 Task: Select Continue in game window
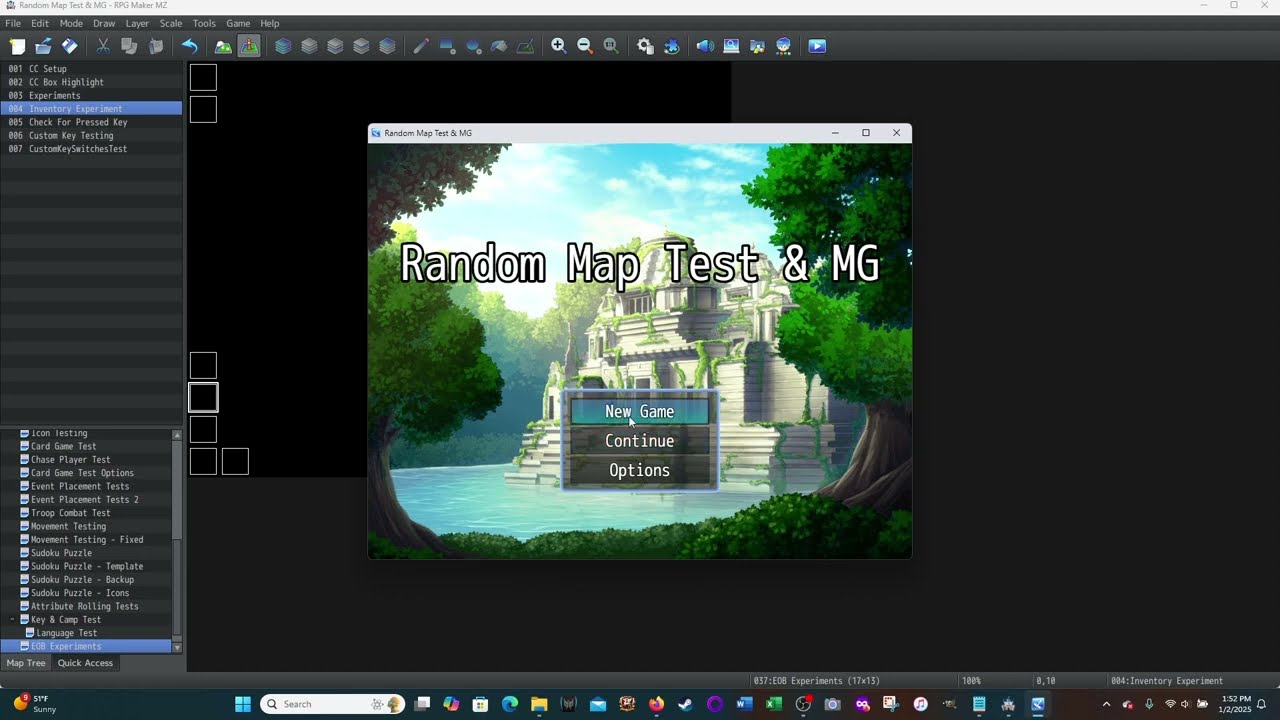click(x=639, y=441)
